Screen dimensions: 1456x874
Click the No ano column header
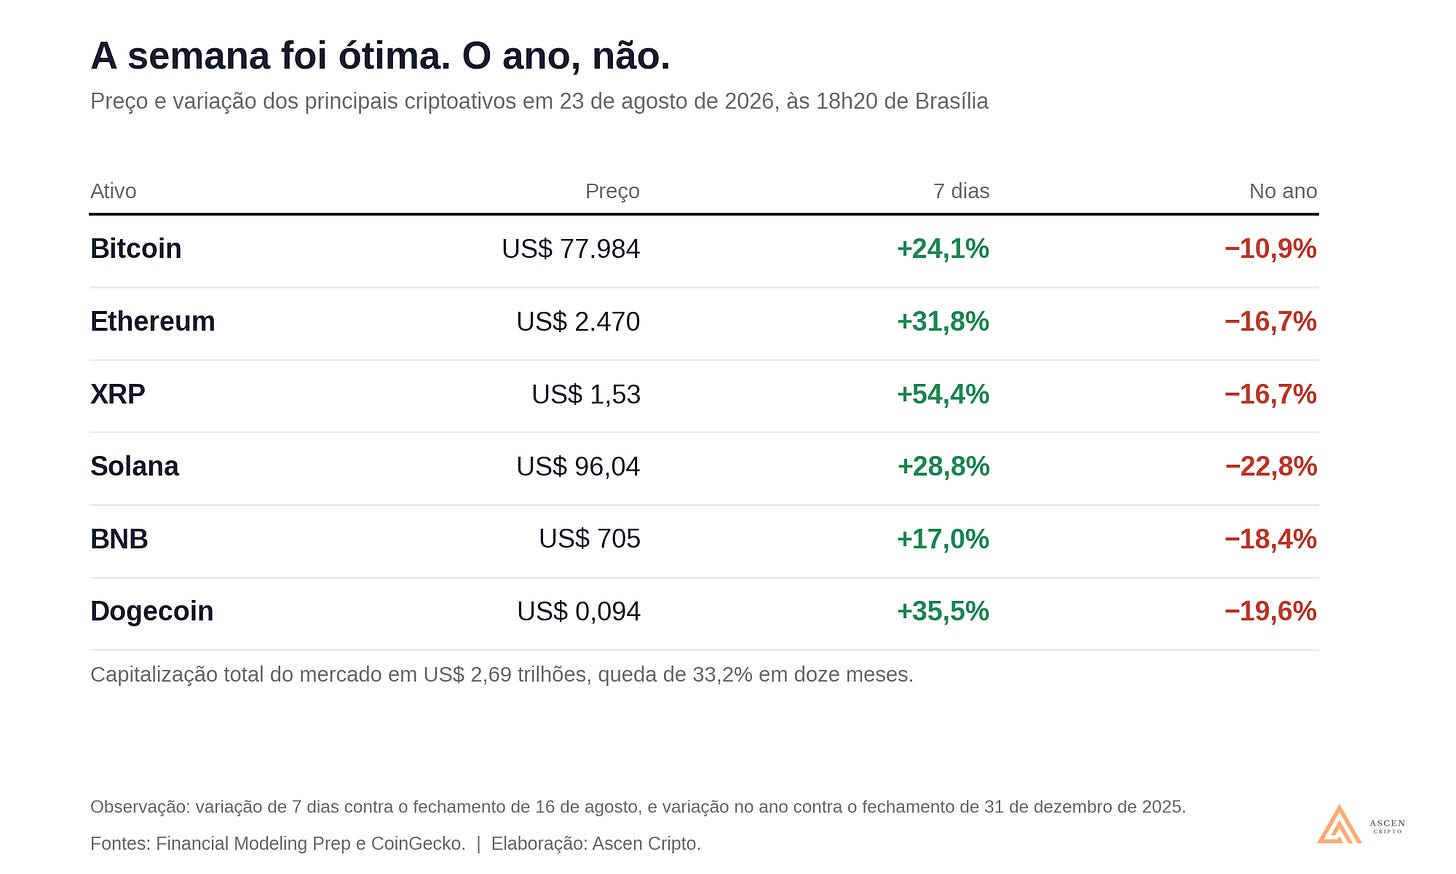[x=1283, y=191]
